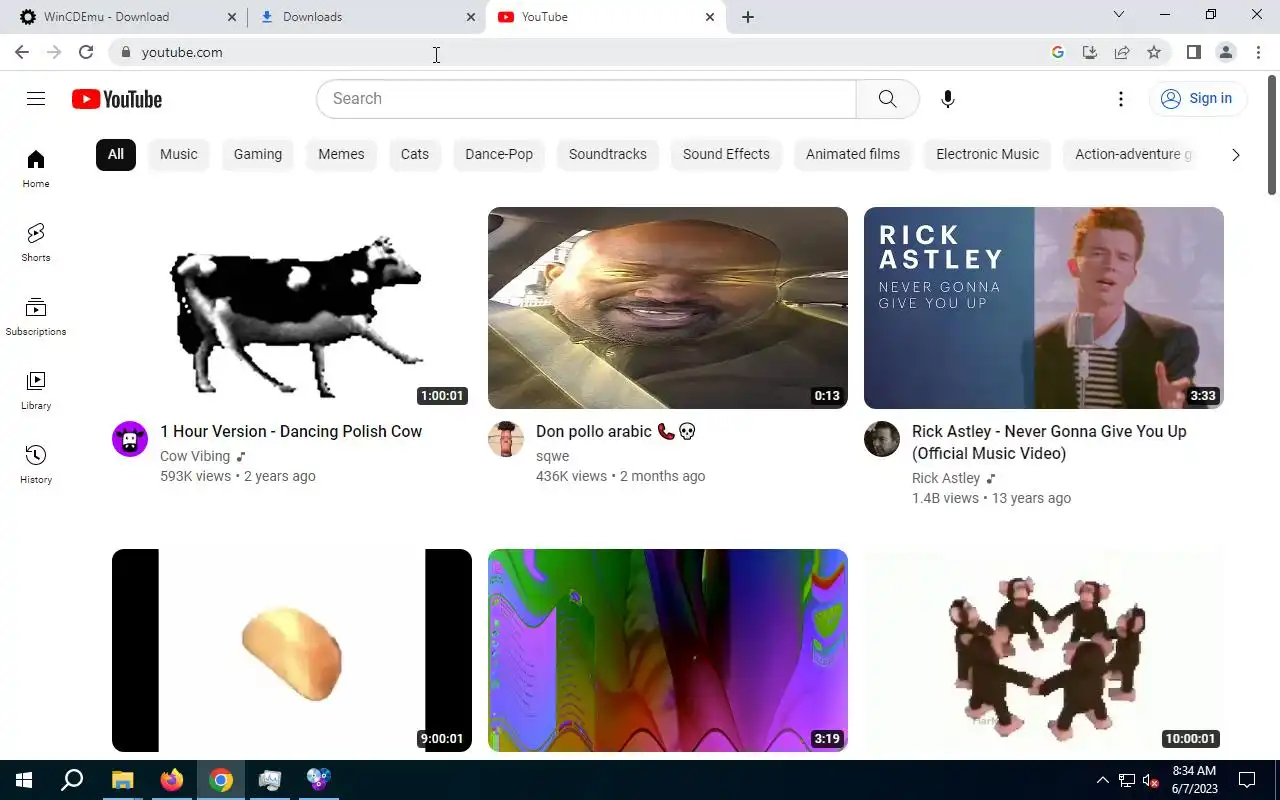1280x800 pixels.
Task: Play the spinning bread 9:00:01 thumbnail
Action: (x=292, y=650)
